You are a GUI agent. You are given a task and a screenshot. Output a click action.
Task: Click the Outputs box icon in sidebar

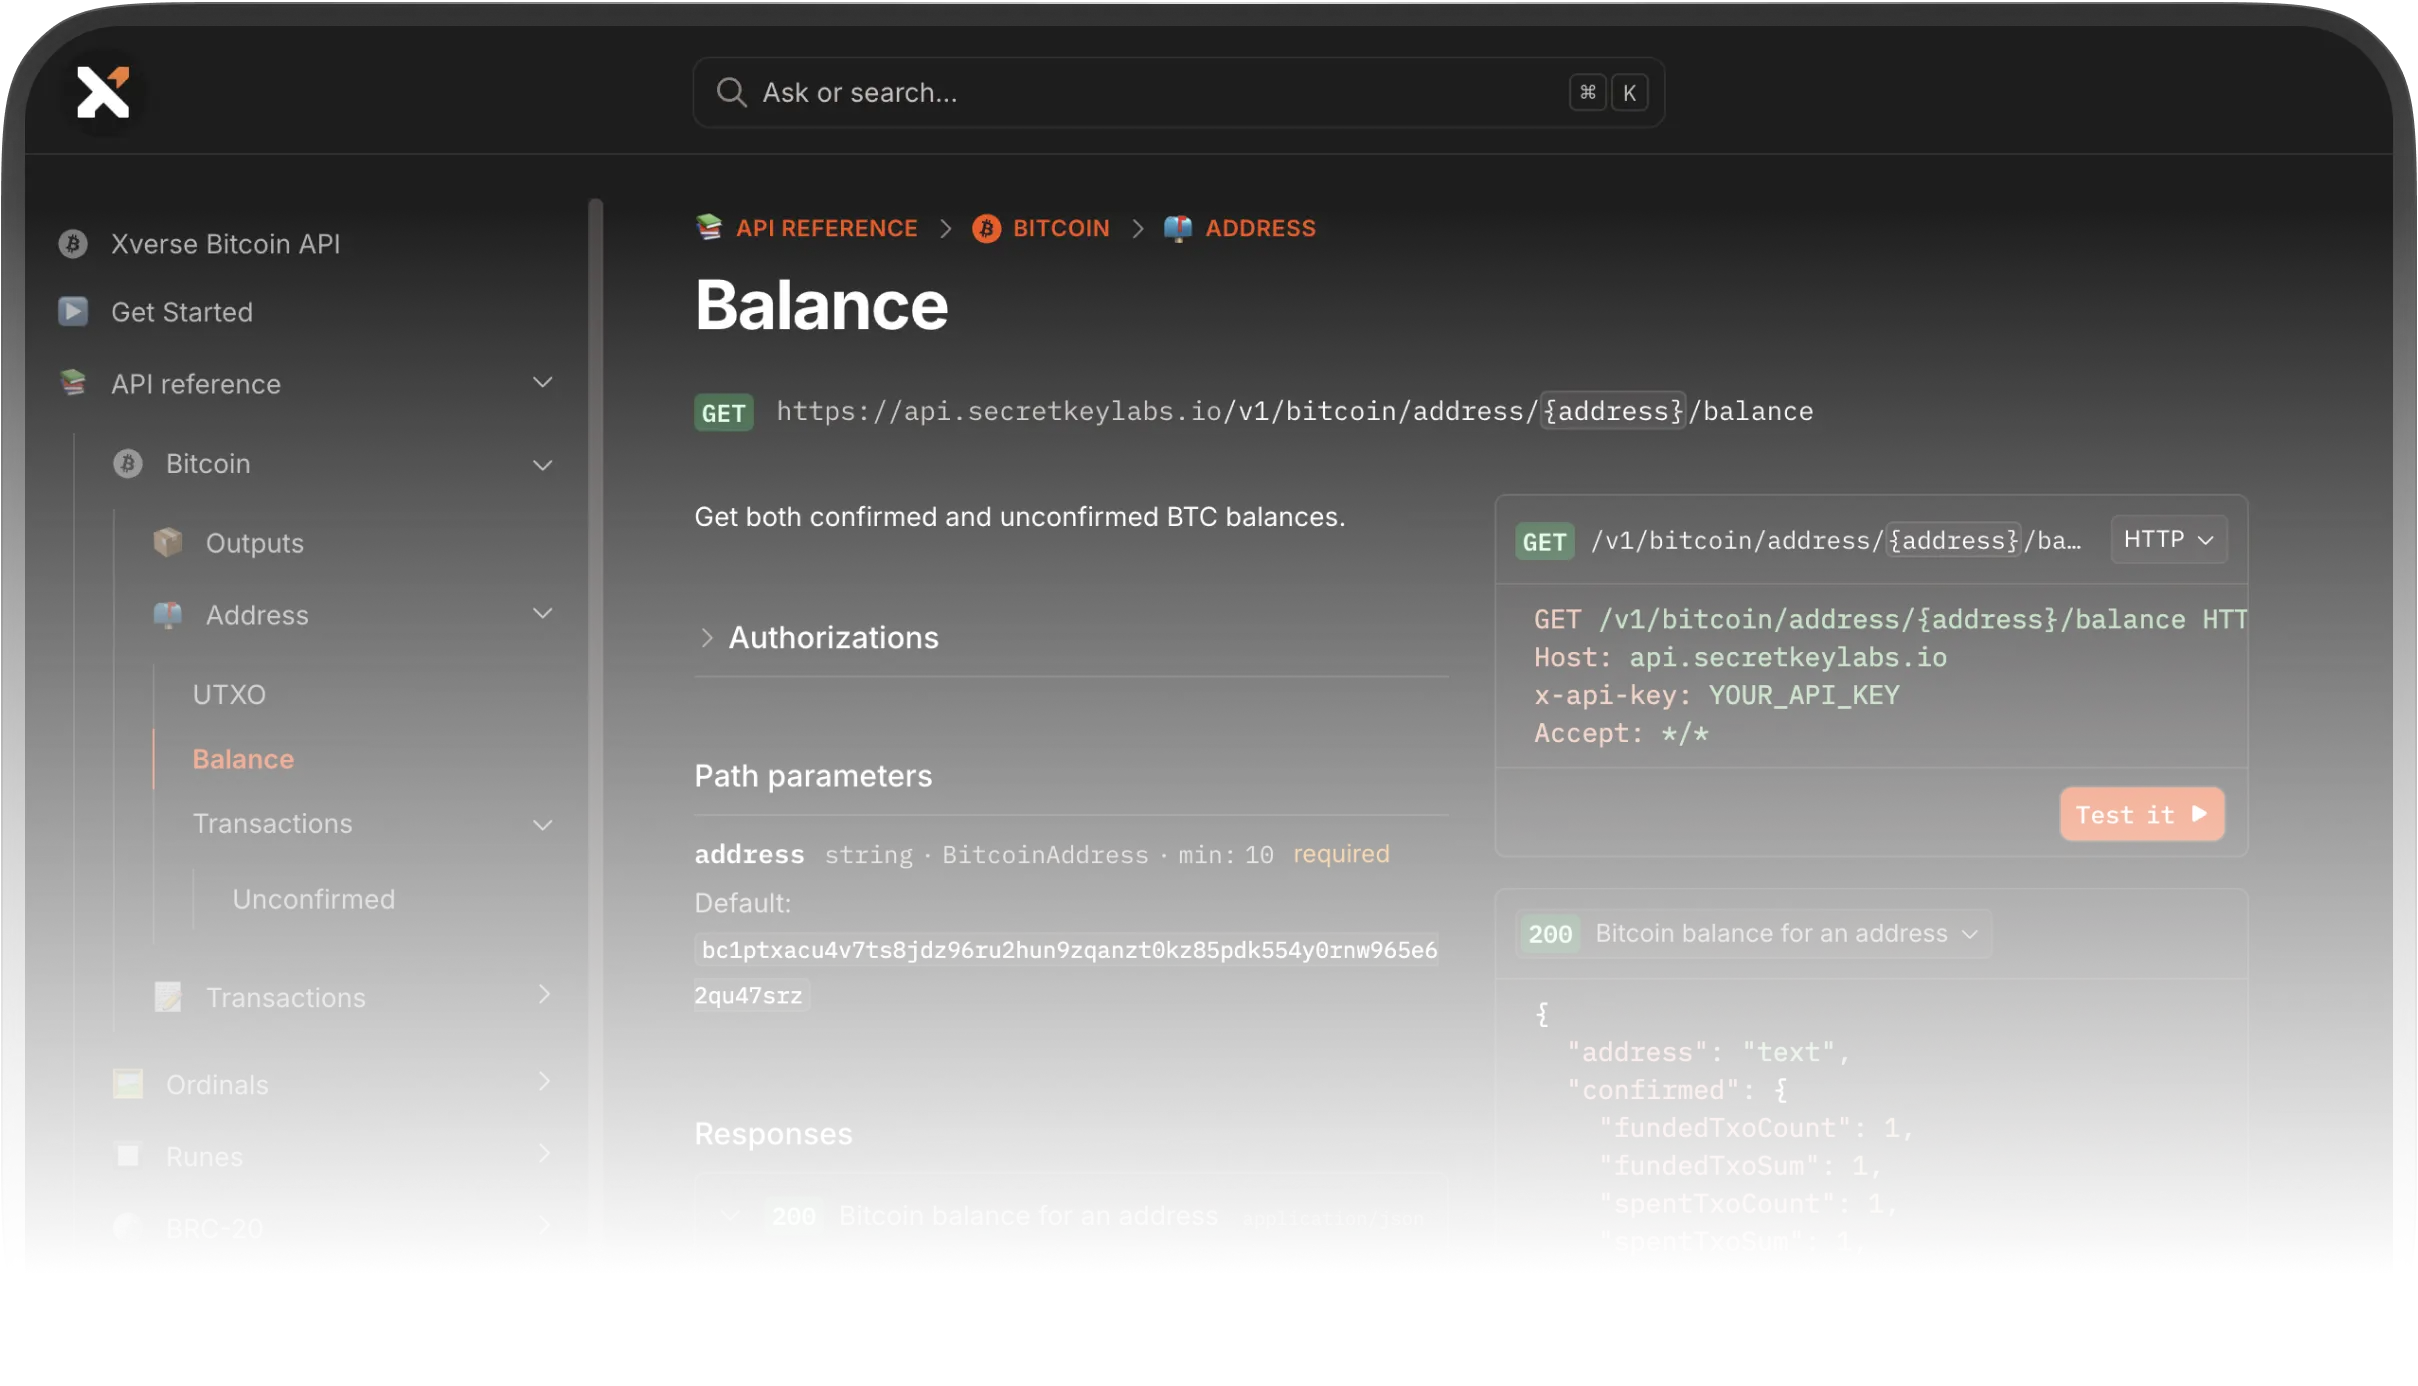point(168,542)
